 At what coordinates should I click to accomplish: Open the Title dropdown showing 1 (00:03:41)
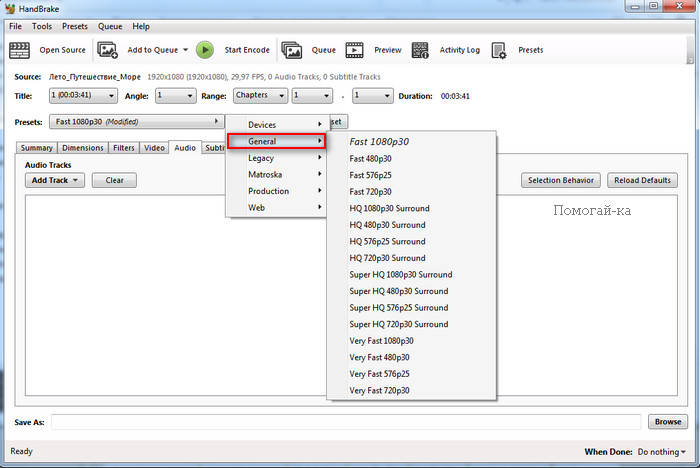pos(83,96)
